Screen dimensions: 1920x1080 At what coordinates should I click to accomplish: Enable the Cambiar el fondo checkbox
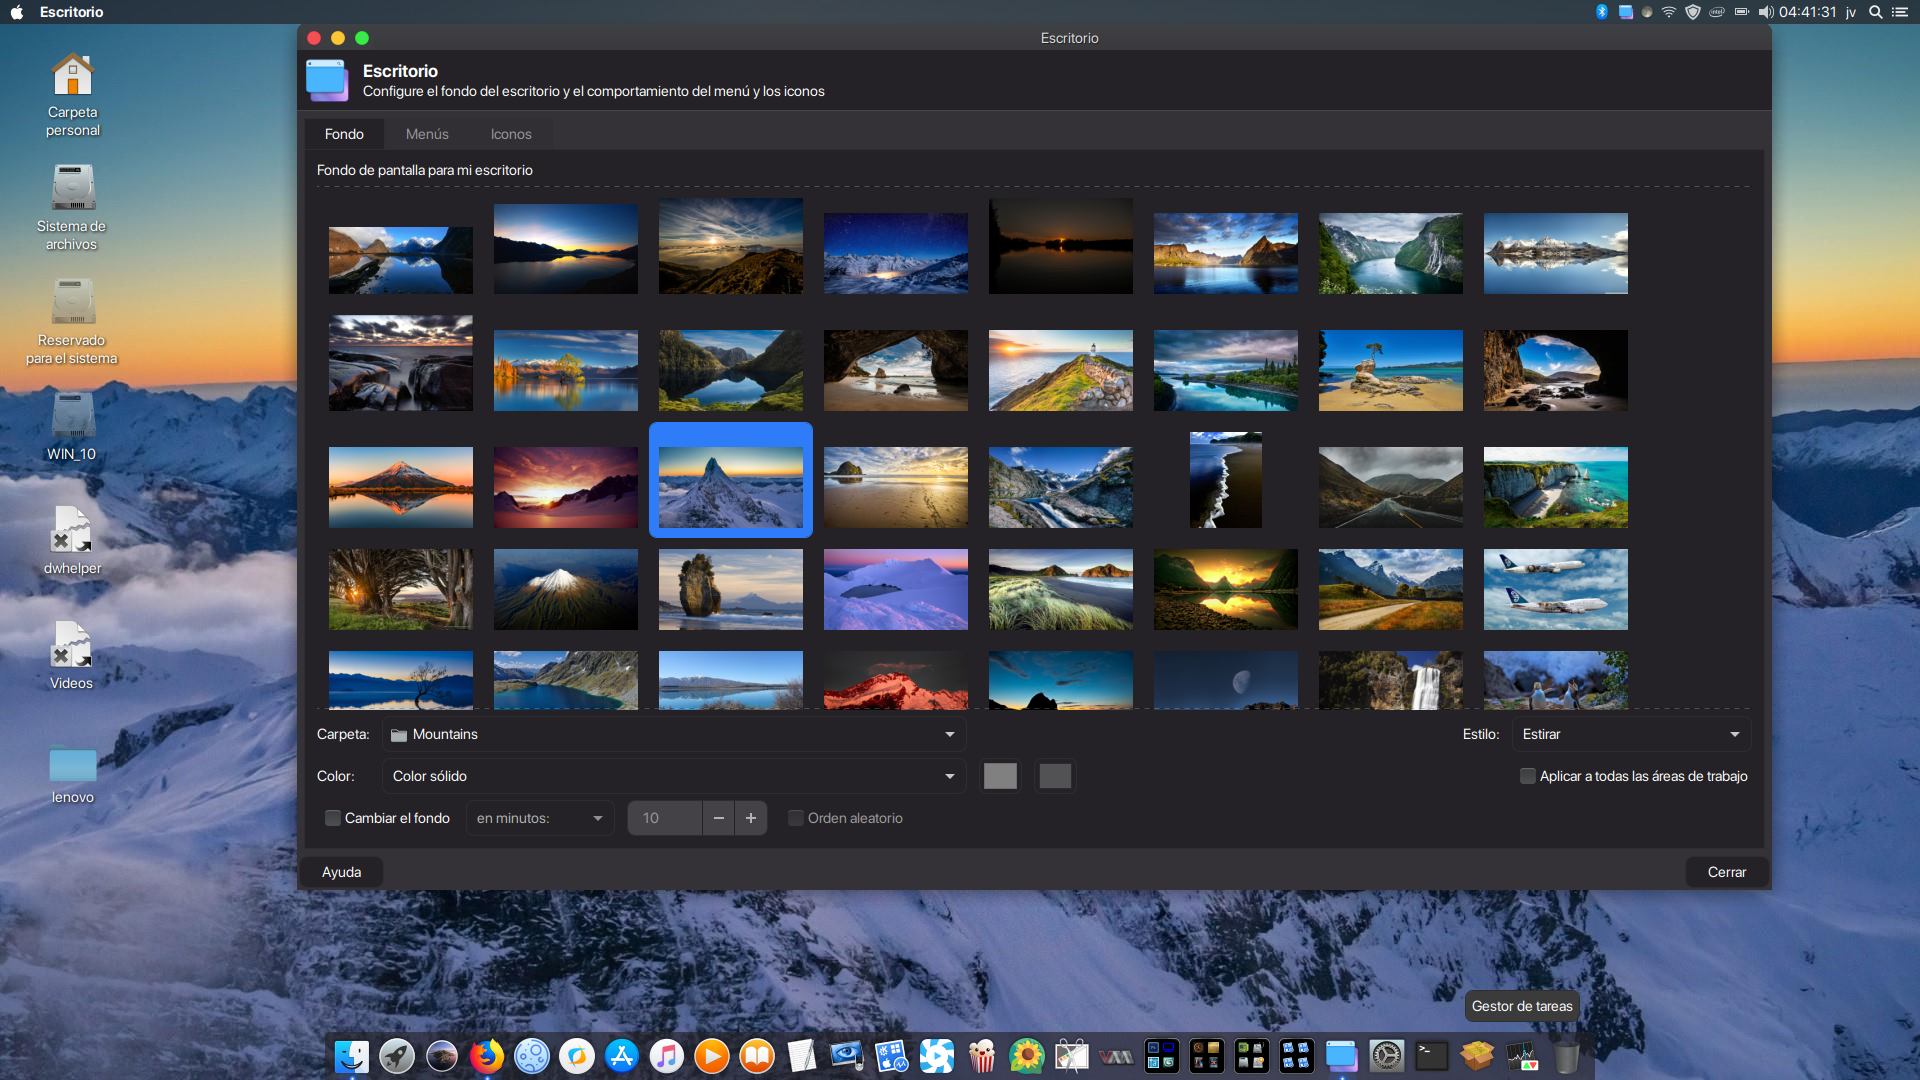click(333, 818)
